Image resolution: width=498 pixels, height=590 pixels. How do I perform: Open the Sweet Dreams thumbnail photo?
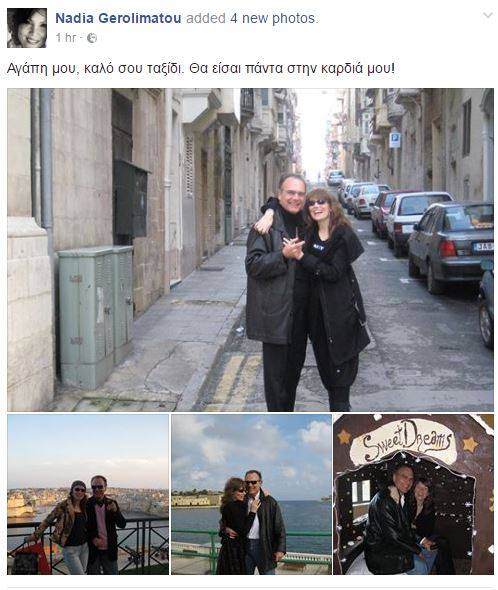pyautogui.click(x=414, y=494)
